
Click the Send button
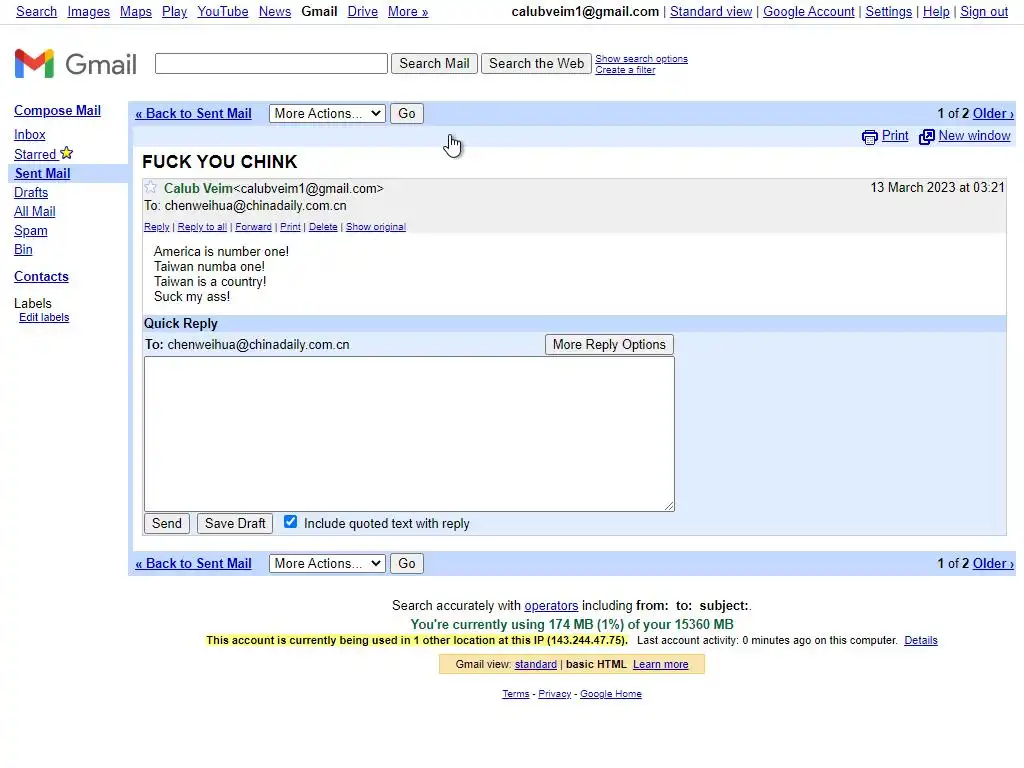coord(167,524)
